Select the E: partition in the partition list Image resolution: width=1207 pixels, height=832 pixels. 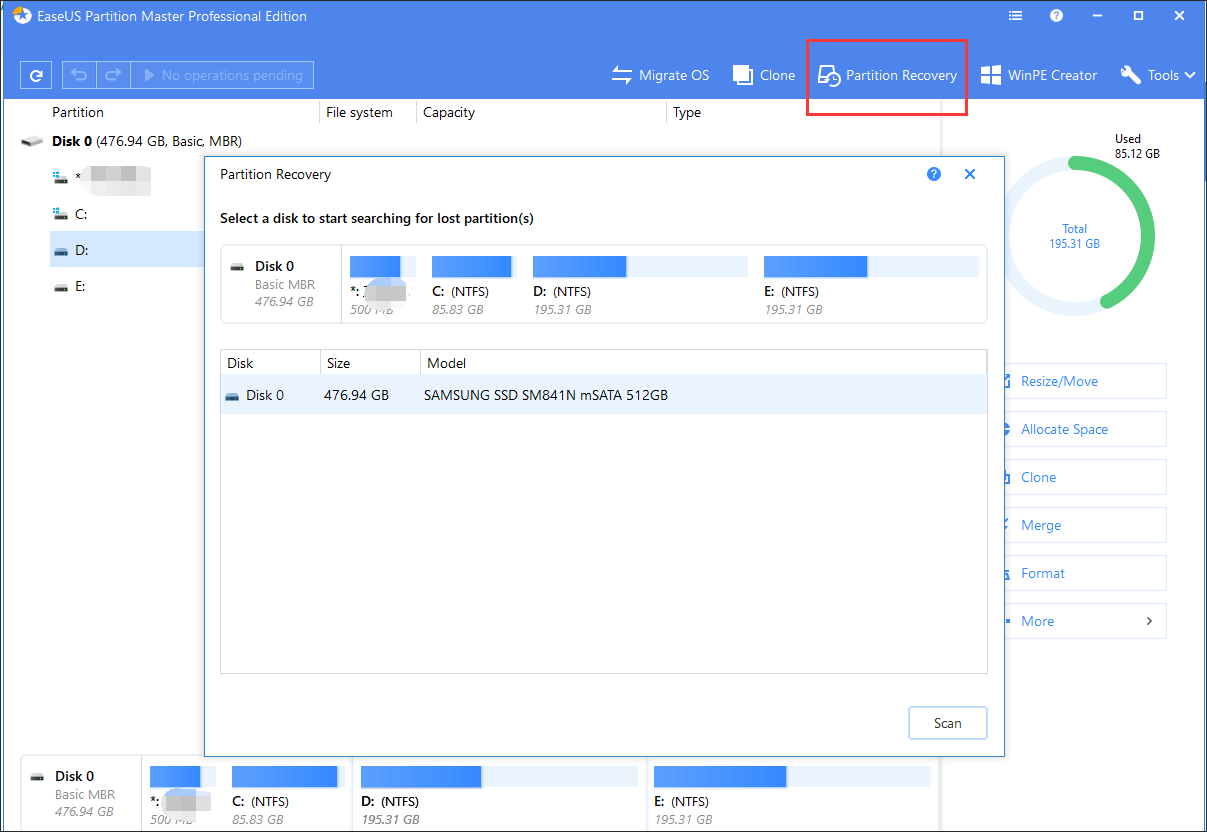[82, 286]
